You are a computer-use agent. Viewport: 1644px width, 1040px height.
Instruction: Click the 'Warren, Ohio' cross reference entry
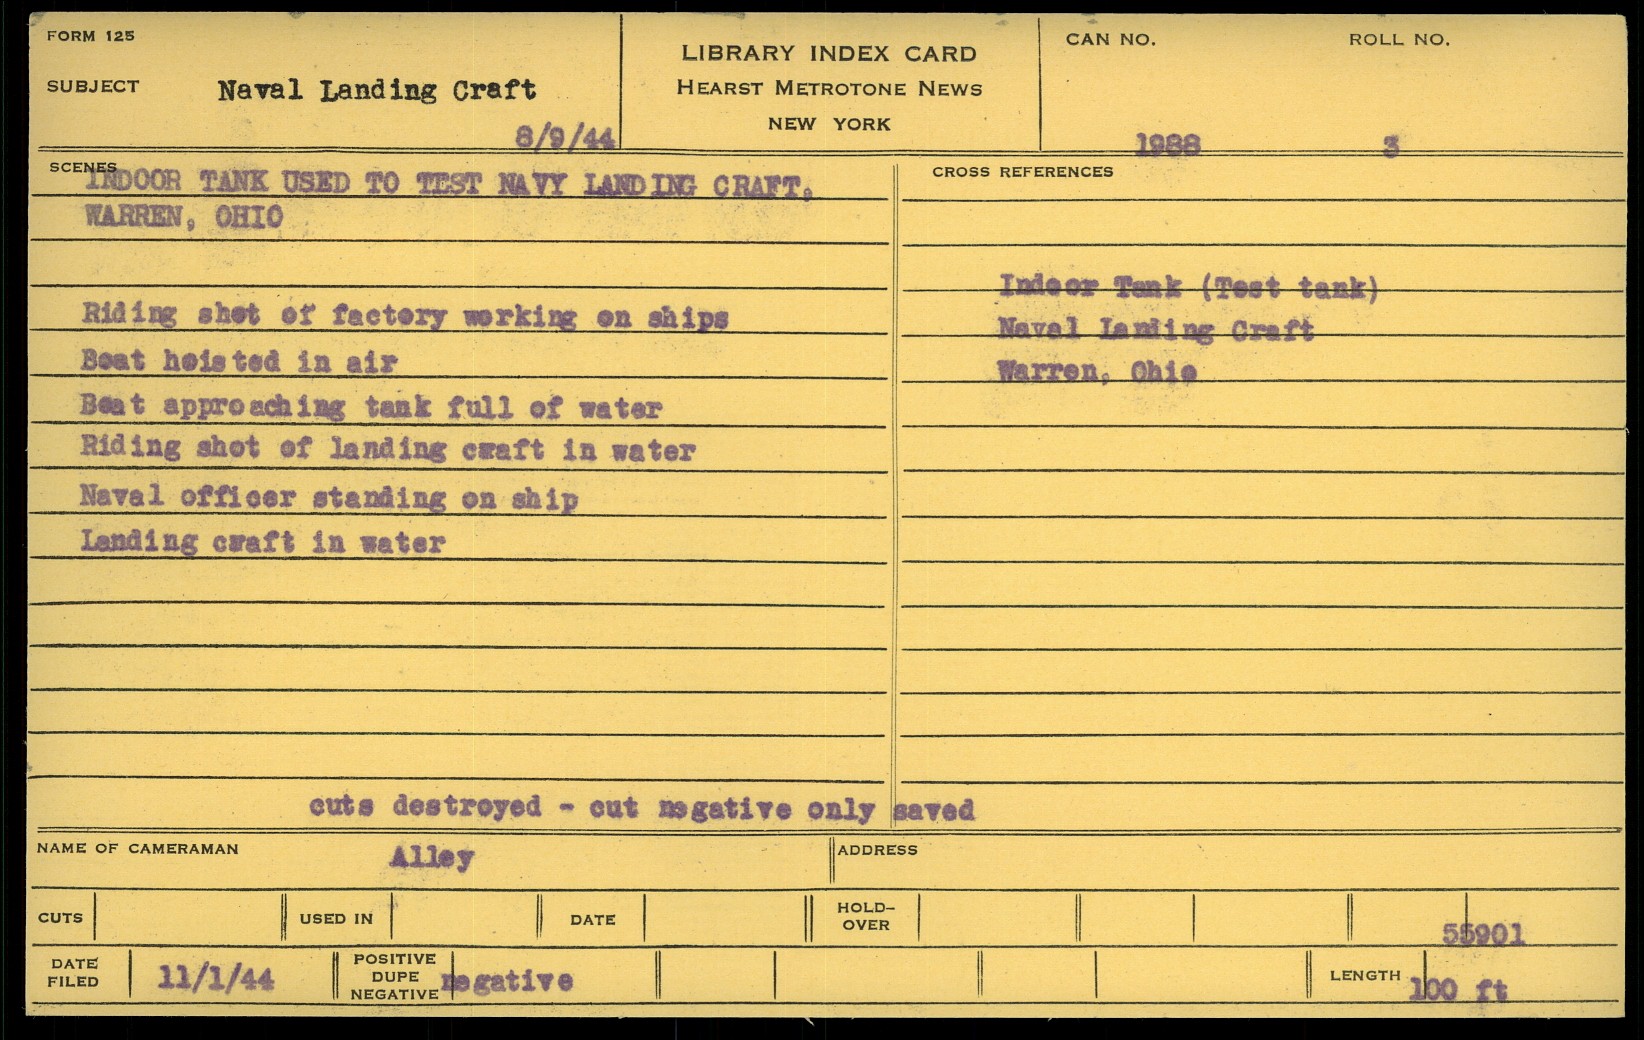click(x=1097, y=372)
